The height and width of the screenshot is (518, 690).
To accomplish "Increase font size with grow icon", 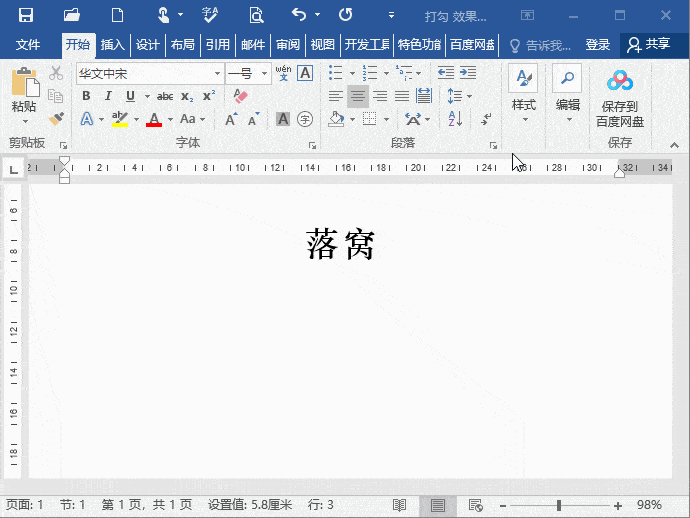I will 231,119.
